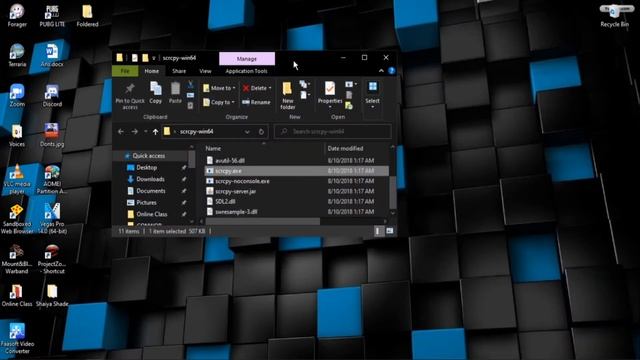Viewport: 640px width, 360px height.
Task: Customize Quick Access Toolbar arrow
Action: point(154,58)
